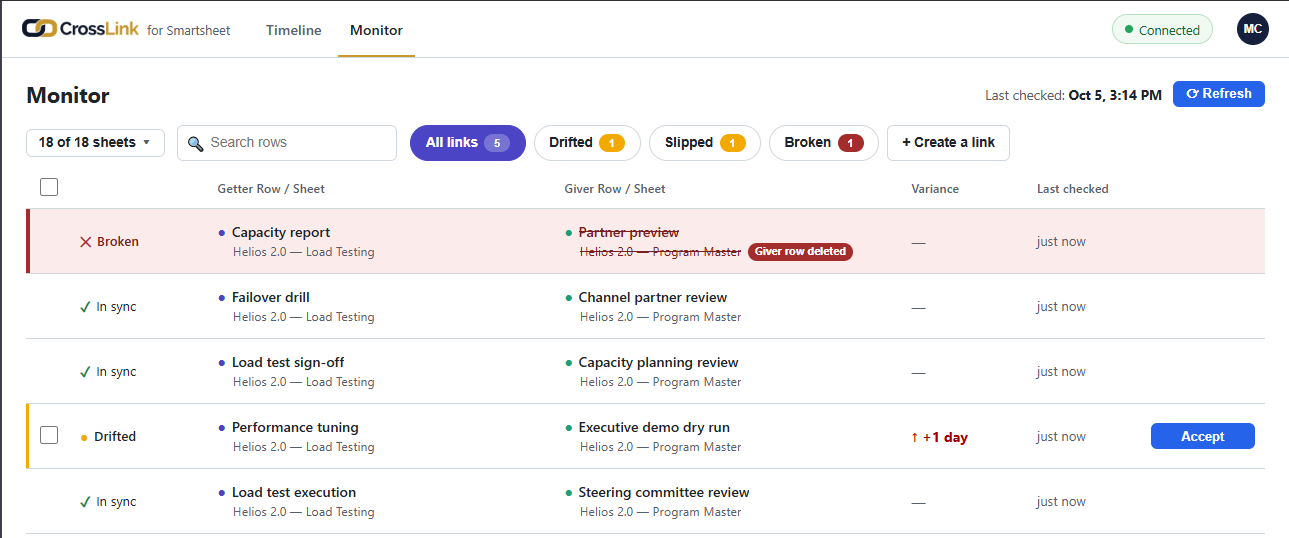The height and width of the screenshot is (538, 1289).
Task: Click the Last checked column header
Action: (1073, 189)
